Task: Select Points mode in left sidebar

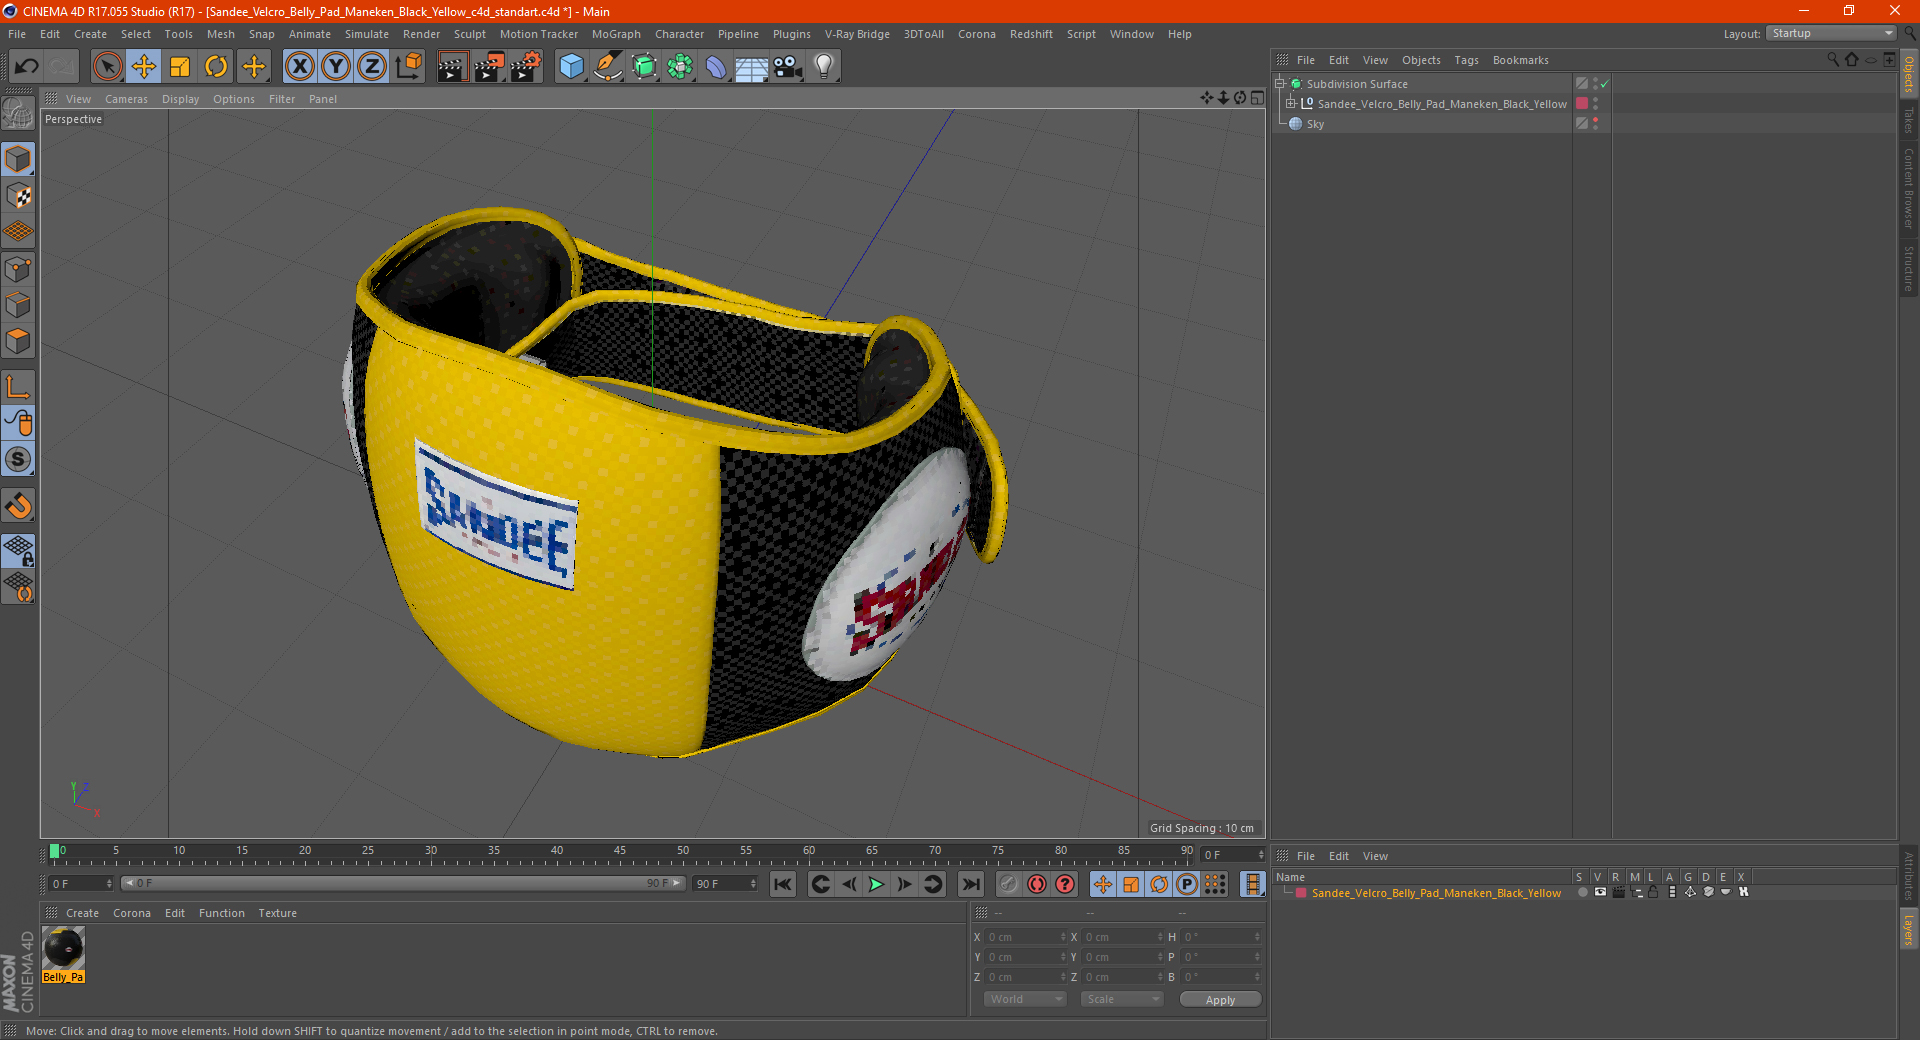Action: [x=18, y=269]
